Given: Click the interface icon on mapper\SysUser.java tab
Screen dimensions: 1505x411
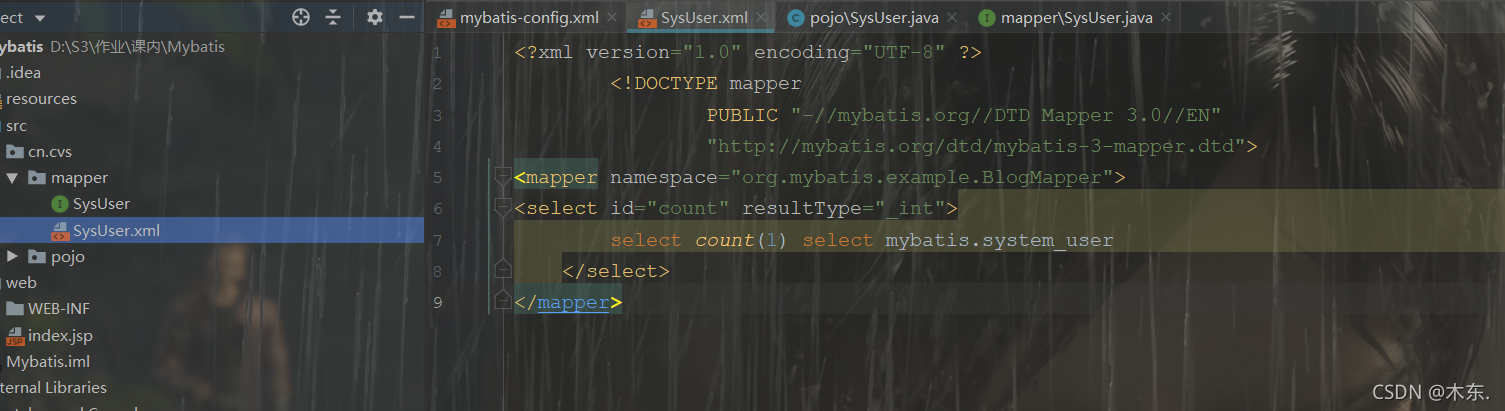Looking at the screenshot, I should click(986, 18).
